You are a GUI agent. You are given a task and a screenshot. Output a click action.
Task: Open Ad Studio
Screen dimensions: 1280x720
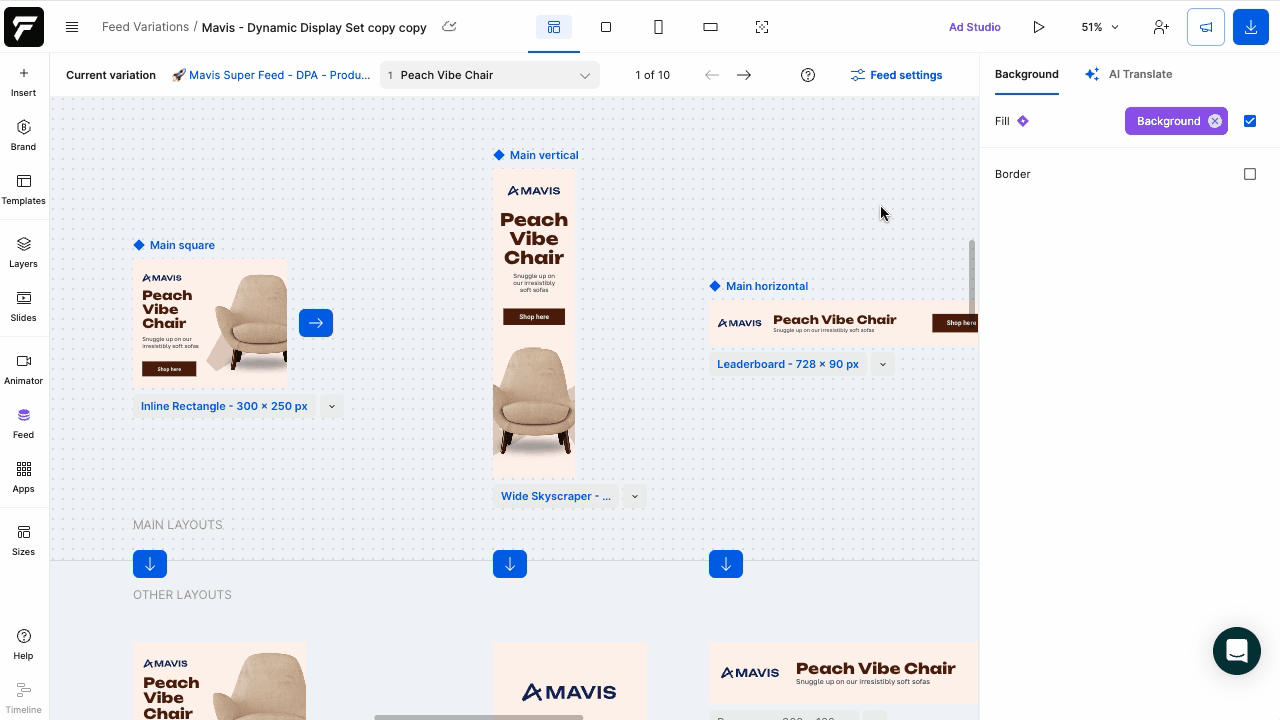coord(975,27)
